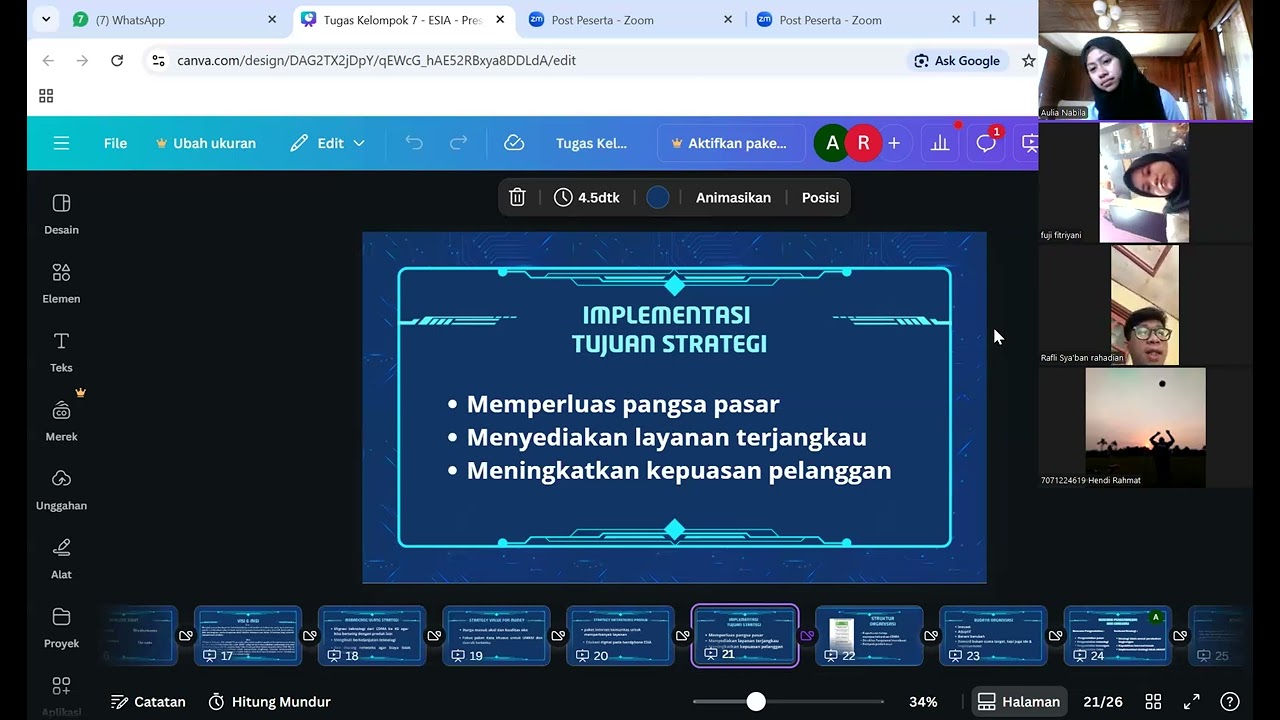Select slide 17 thumbnail
The width and height of the screenshot is (1280, 720).
[248, 635]
